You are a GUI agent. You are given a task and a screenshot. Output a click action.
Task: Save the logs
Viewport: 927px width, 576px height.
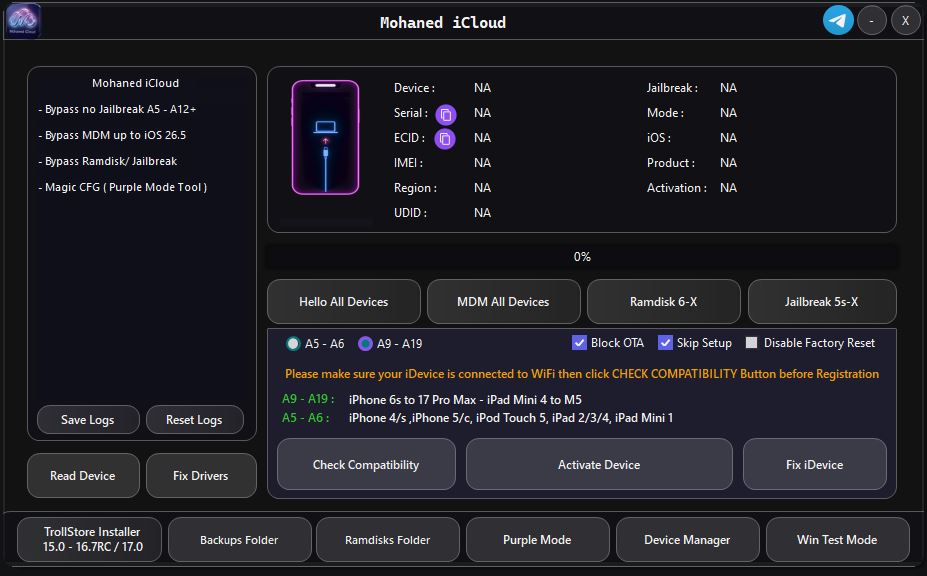(88, 420)
